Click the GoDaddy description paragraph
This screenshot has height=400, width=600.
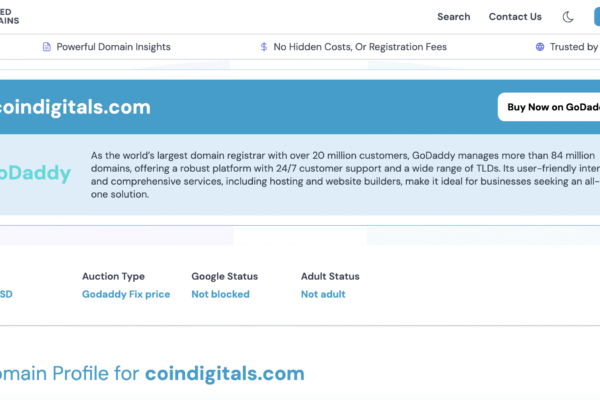point(340,175)
